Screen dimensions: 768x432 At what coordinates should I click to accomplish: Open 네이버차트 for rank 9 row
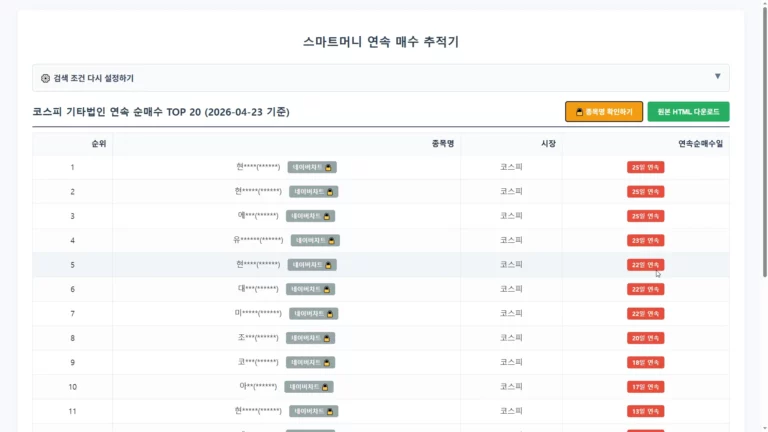point(311,362)
